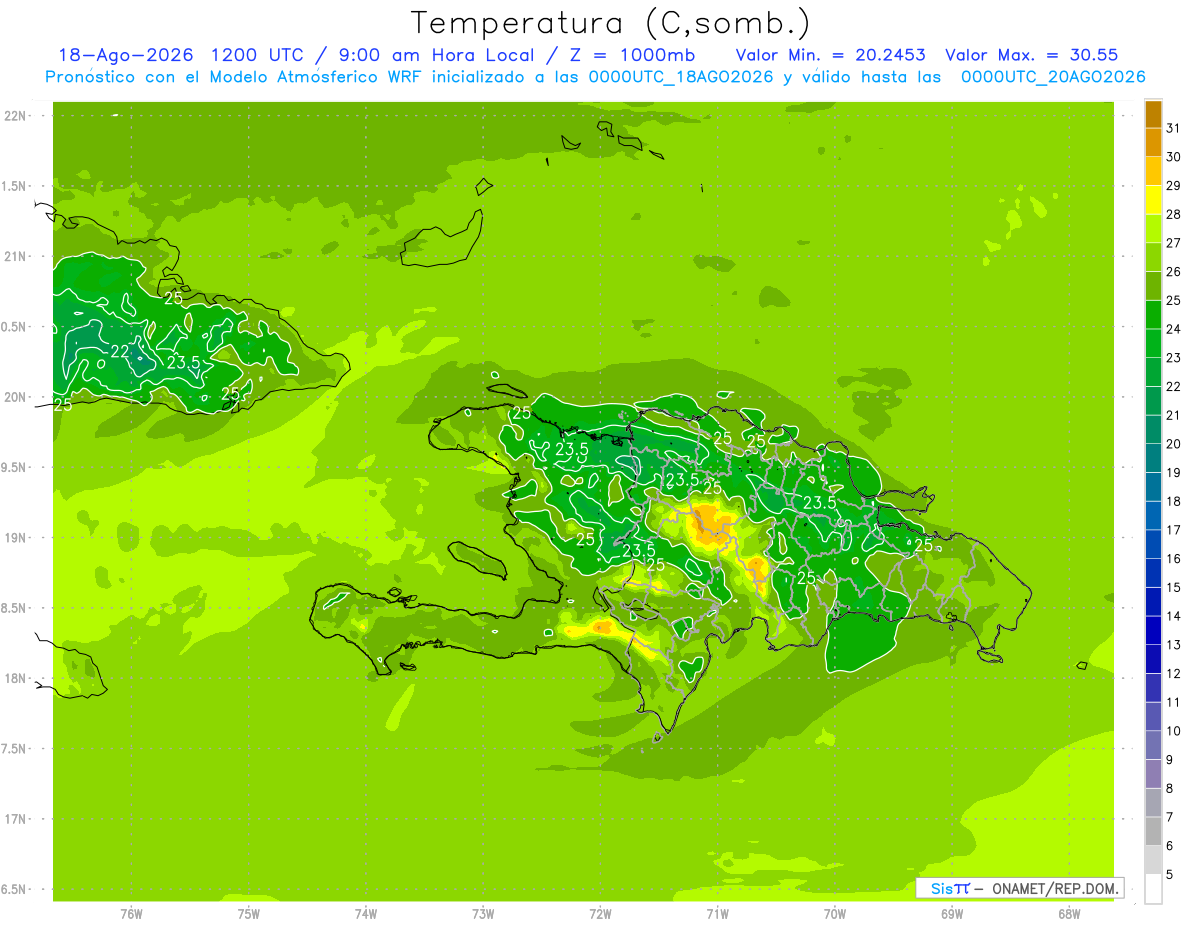Click the "0000UTC_20AGO2026" valid-until time
Viewport: 1200px width, 927px height.
(1053, 77)
